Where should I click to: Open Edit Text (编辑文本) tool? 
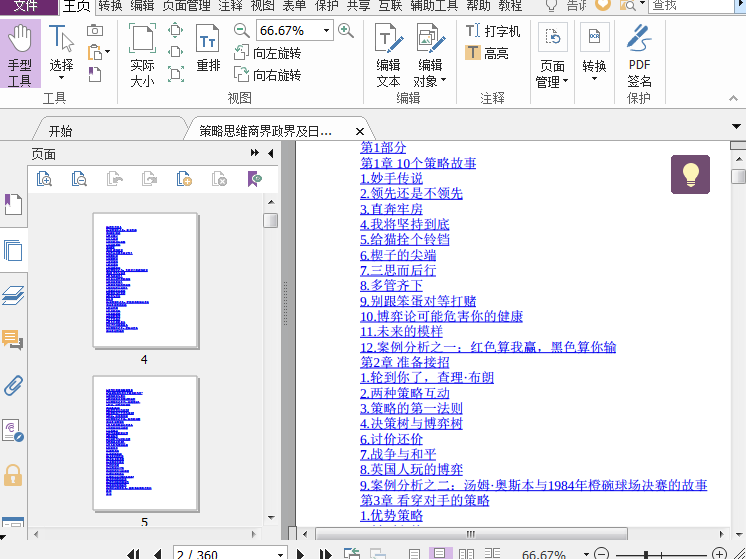388,55
